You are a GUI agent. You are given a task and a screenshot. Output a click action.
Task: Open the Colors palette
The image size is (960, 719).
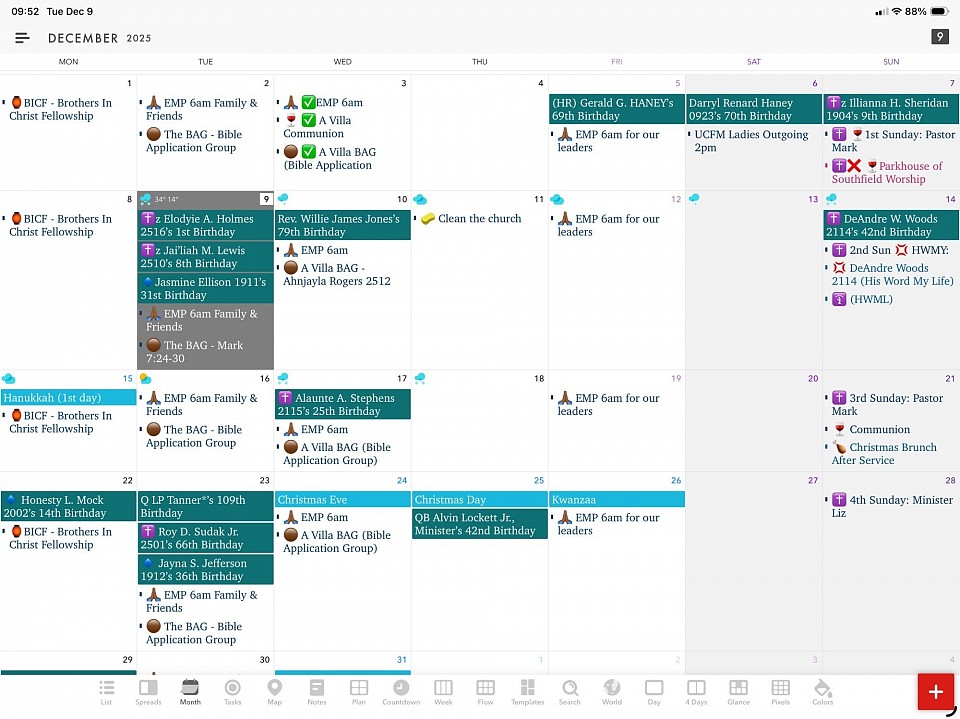(822, 692)
